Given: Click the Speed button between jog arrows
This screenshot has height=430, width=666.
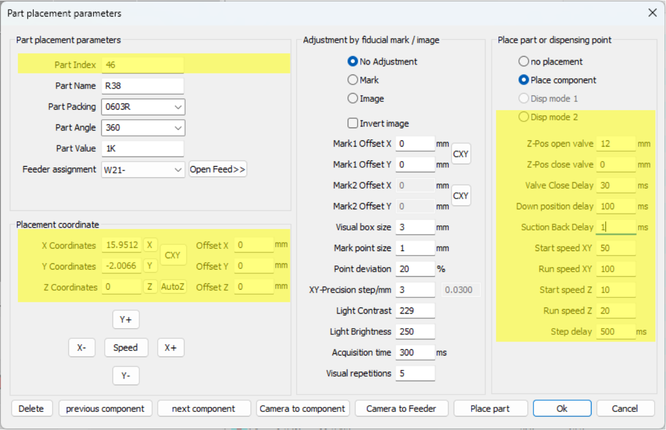Looking at the screenshot, I should [125, 348].
